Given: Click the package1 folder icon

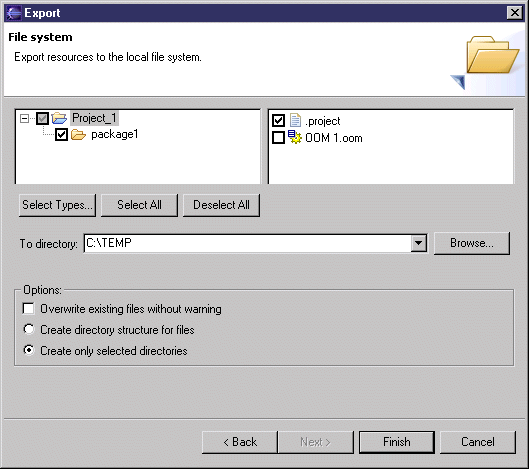Looking at the screenshot, I should [x=78, y=135].
